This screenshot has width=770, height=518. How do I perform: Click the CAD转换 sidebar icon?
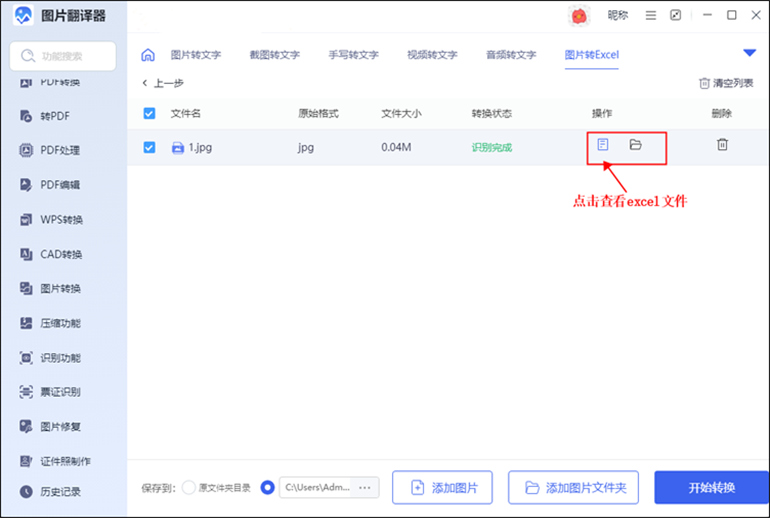[26, 254]
